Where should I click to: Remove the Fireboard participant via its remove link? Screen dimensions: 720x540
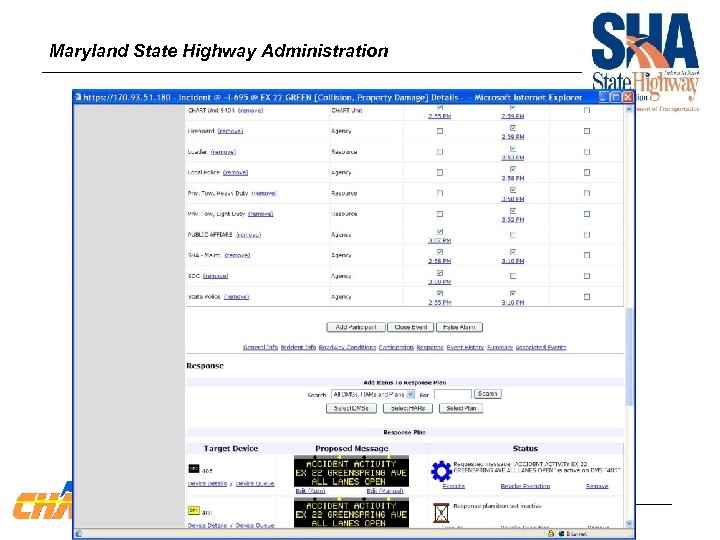pyautogui.click(x=230, y=131)
